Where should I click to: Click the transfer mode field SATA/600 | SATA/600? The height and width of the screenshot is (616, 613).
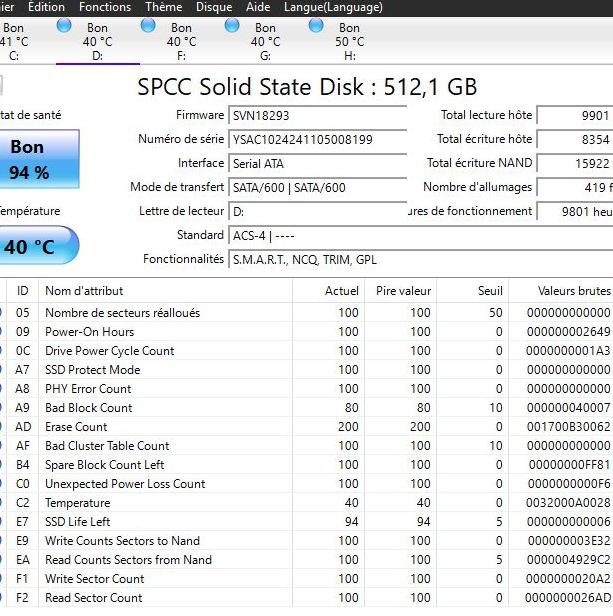318,187
